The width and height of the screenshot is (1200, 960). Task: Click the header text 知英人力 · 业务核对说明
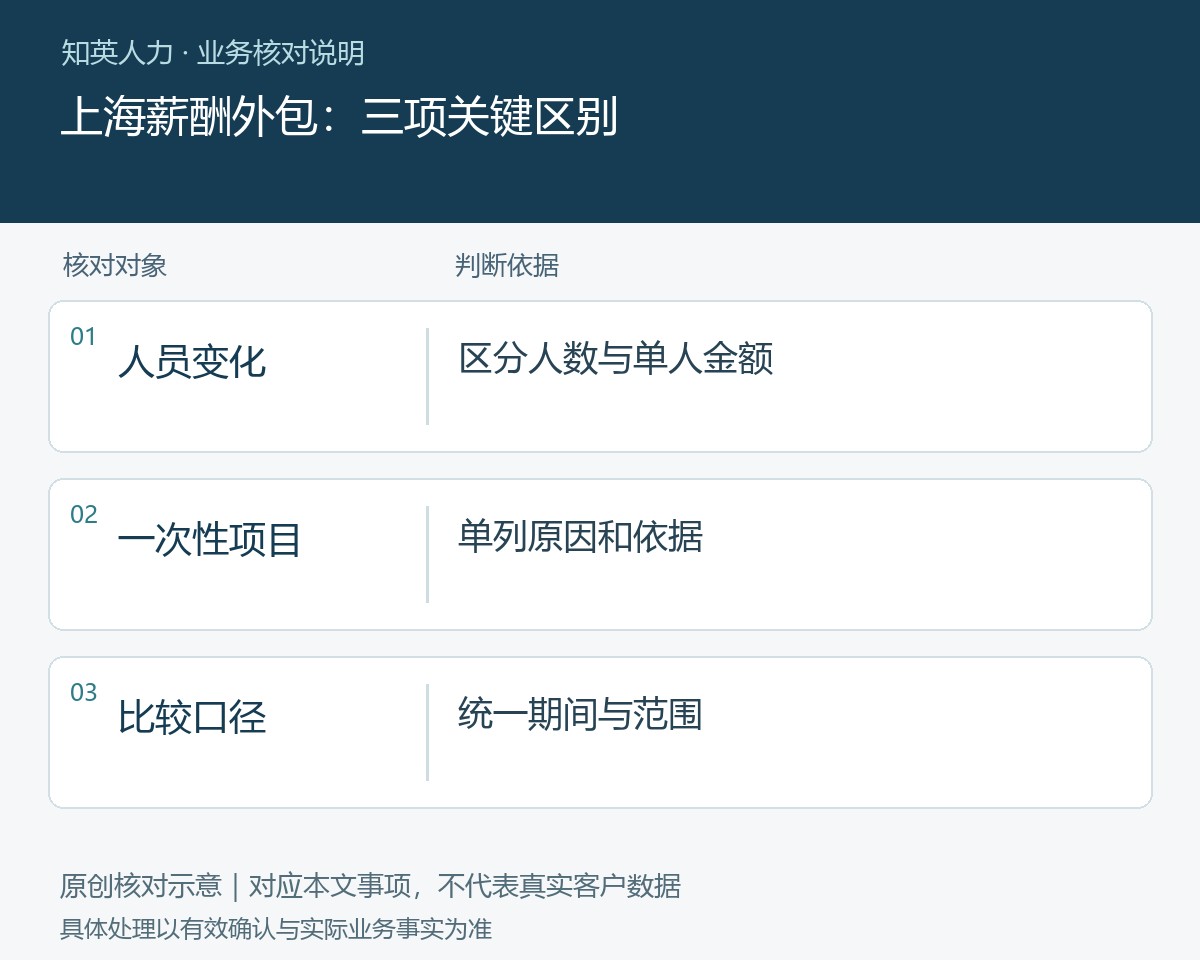pyautogui.click(x=212, y=52)
